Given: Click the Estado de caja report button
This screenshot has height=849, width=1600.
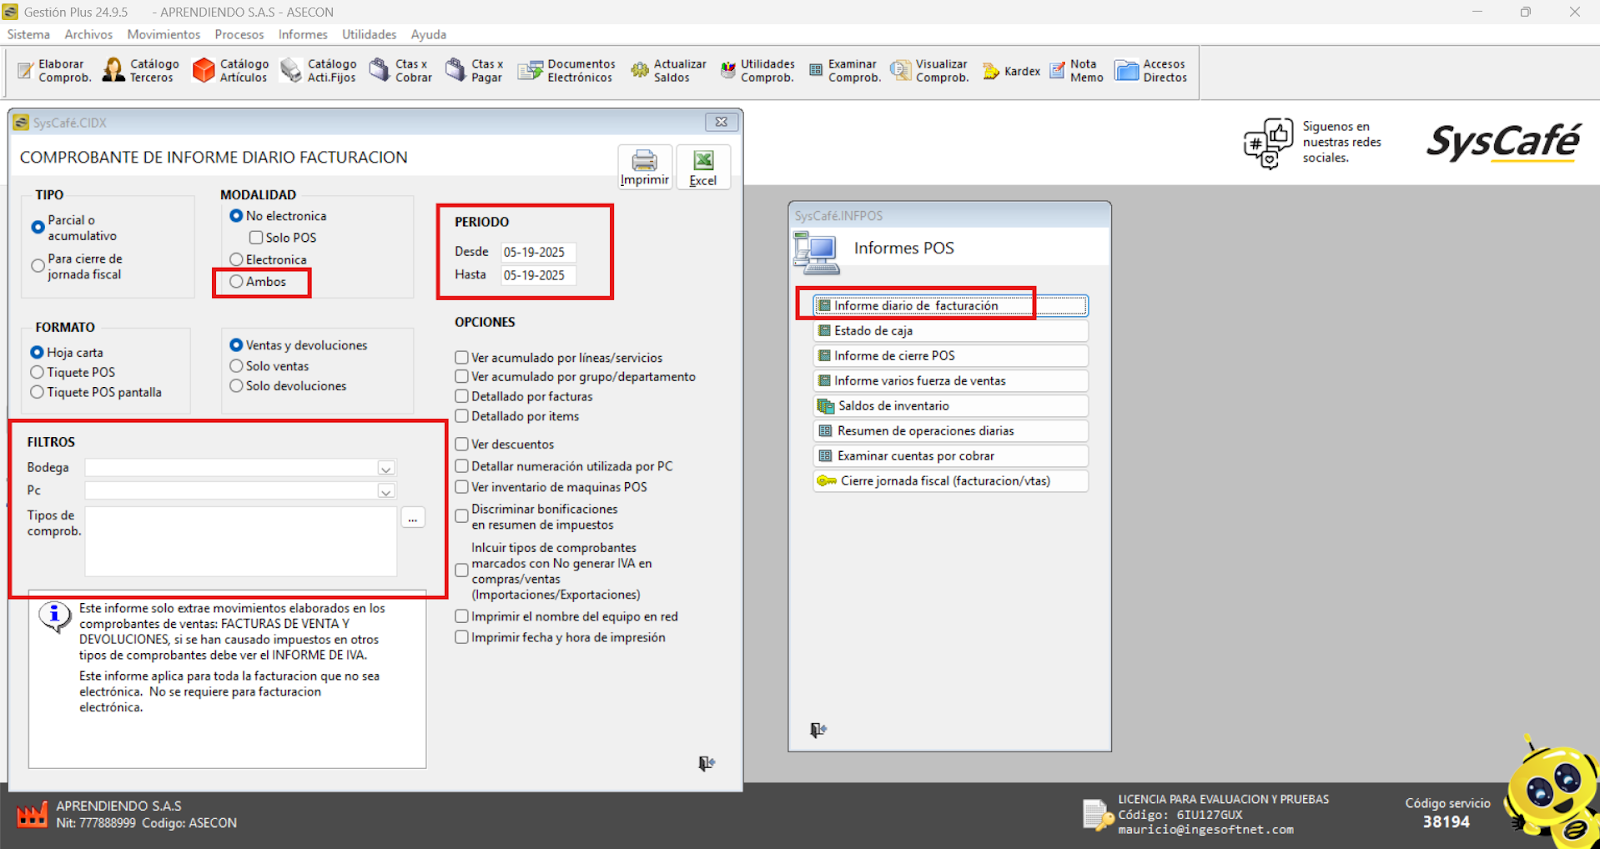Looking at the screenshot, I should tap(950, 331).
